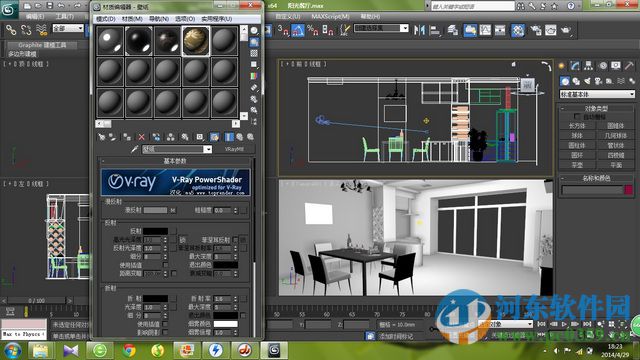Toggle 使用插值 checkbox in 反射 section
The height and width of the screenshot is (360, 640).
165,265
